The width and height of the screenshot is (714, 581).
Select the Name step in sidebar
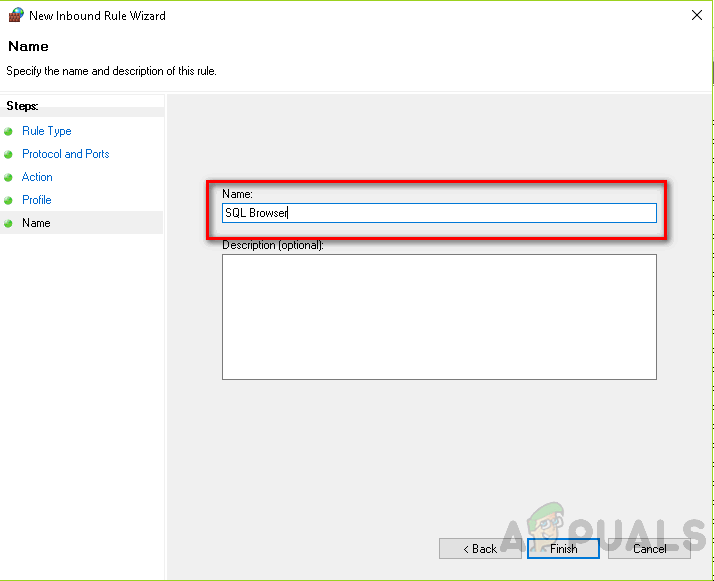[36, 223]
